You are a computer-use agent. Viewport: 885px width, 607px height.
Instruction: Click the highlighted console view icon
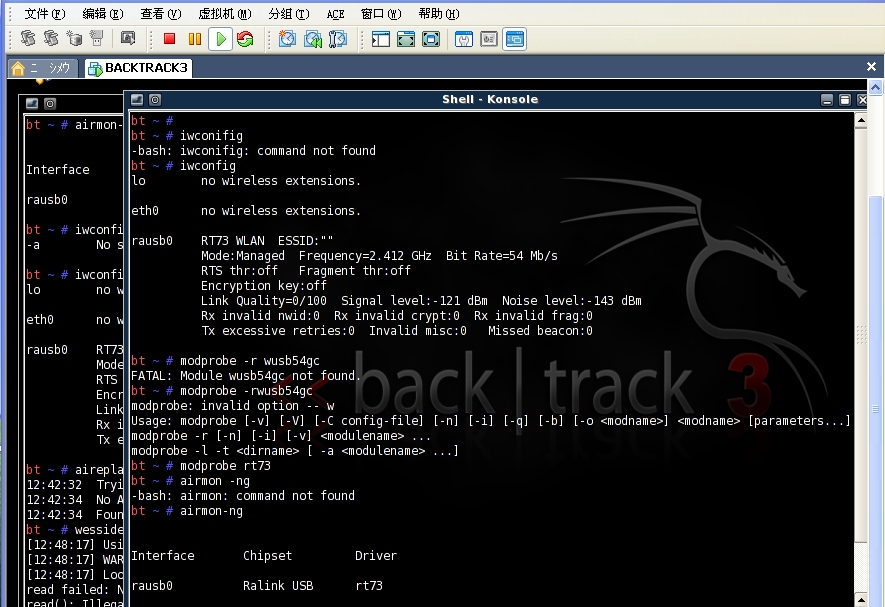click(514, 39)
